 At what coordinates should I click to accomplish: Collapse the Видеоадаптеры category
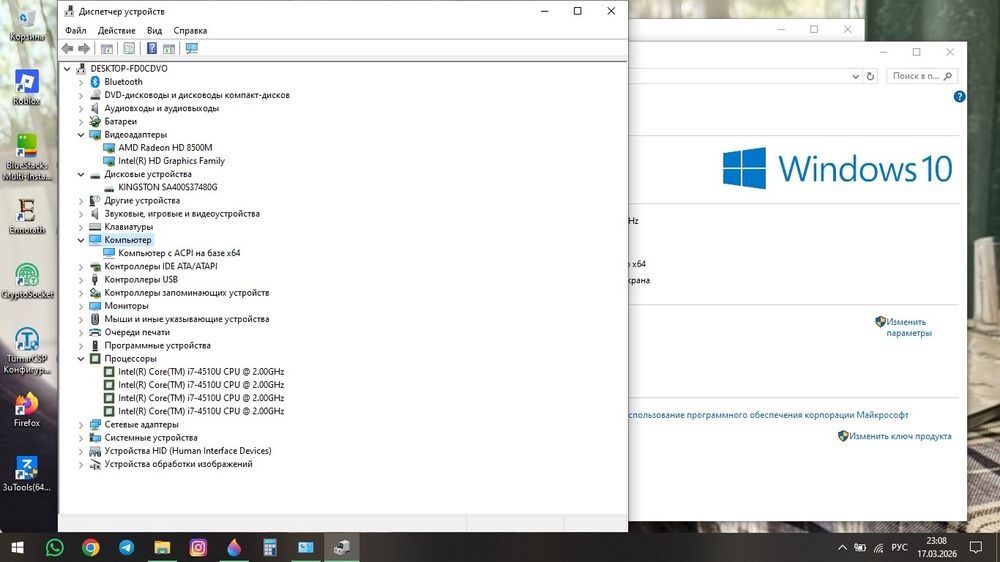(x=81, y=135)
